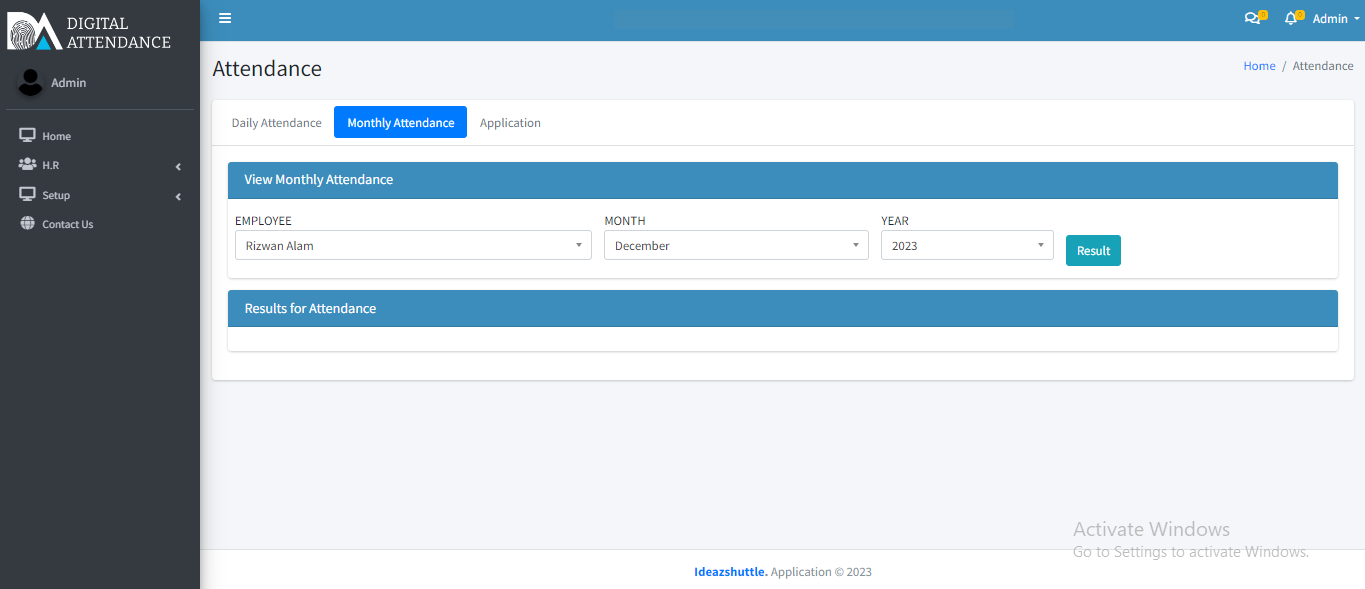Image resolution: width=1365 pixels, height=589 pixels.
Task: Expand the H.R submenu chevron
Action: [178, 166]
